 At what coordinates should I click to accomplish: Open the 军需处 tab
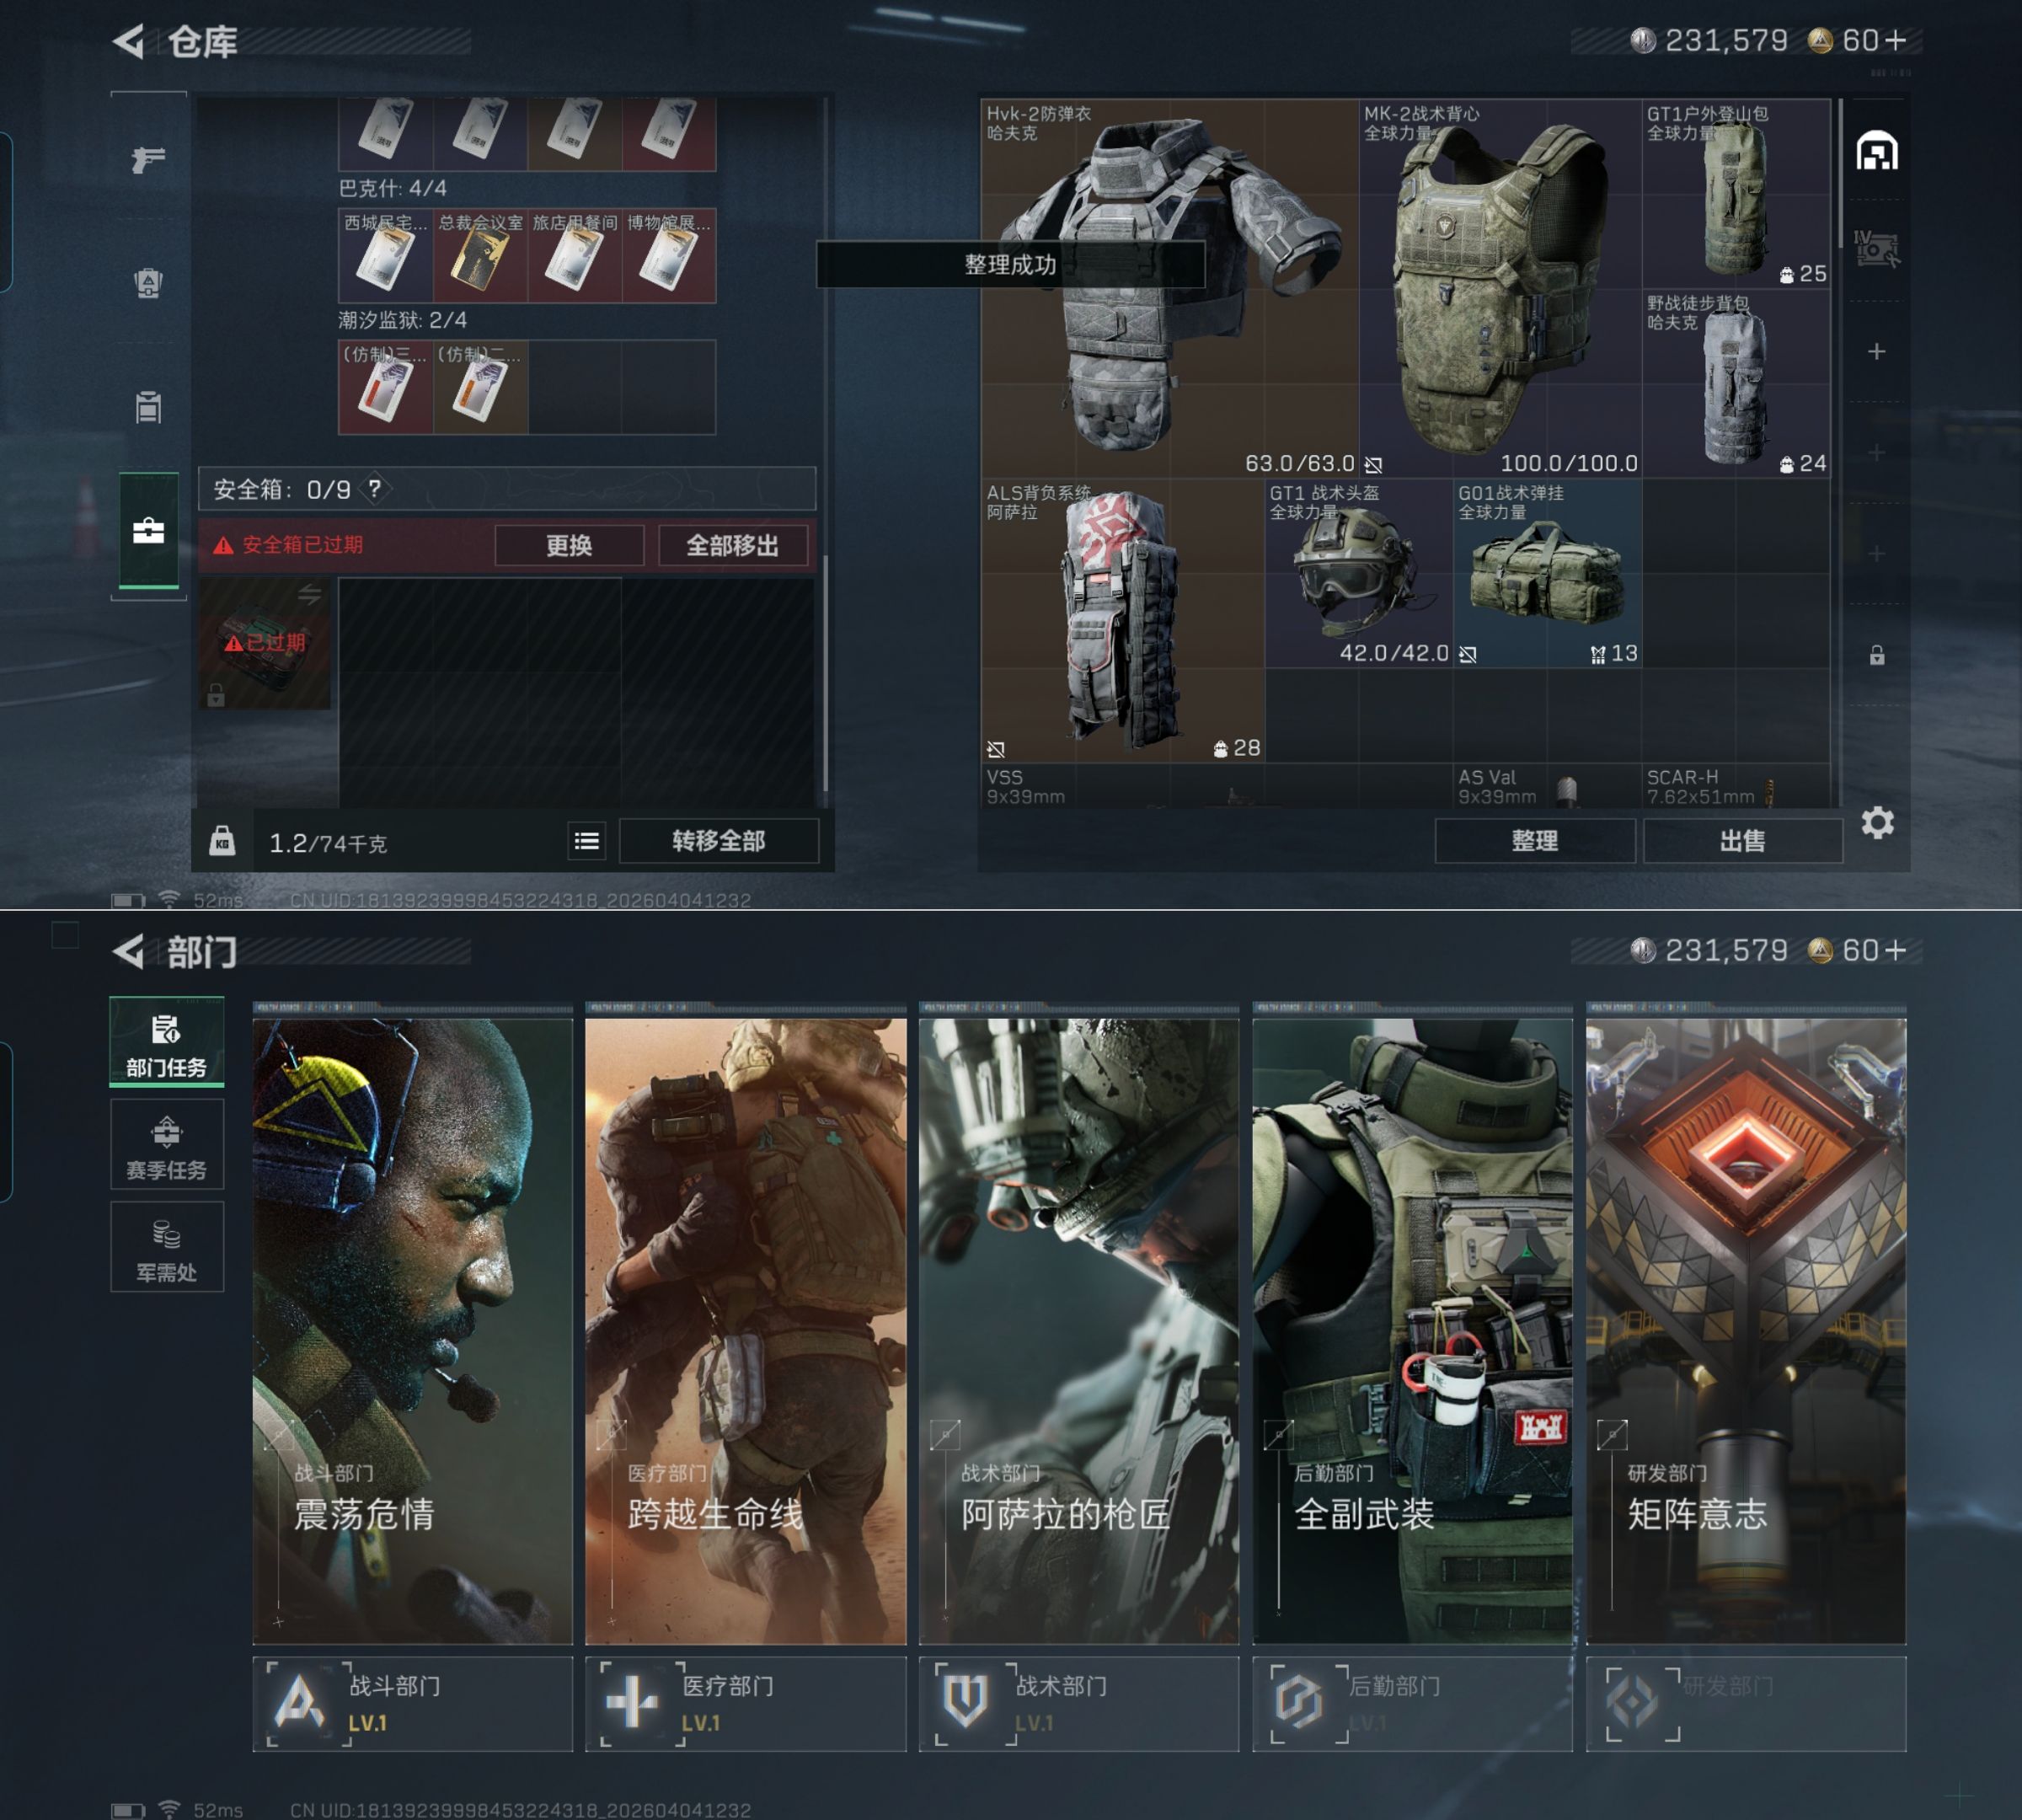pyautogui.click(x=166, y=1248)
